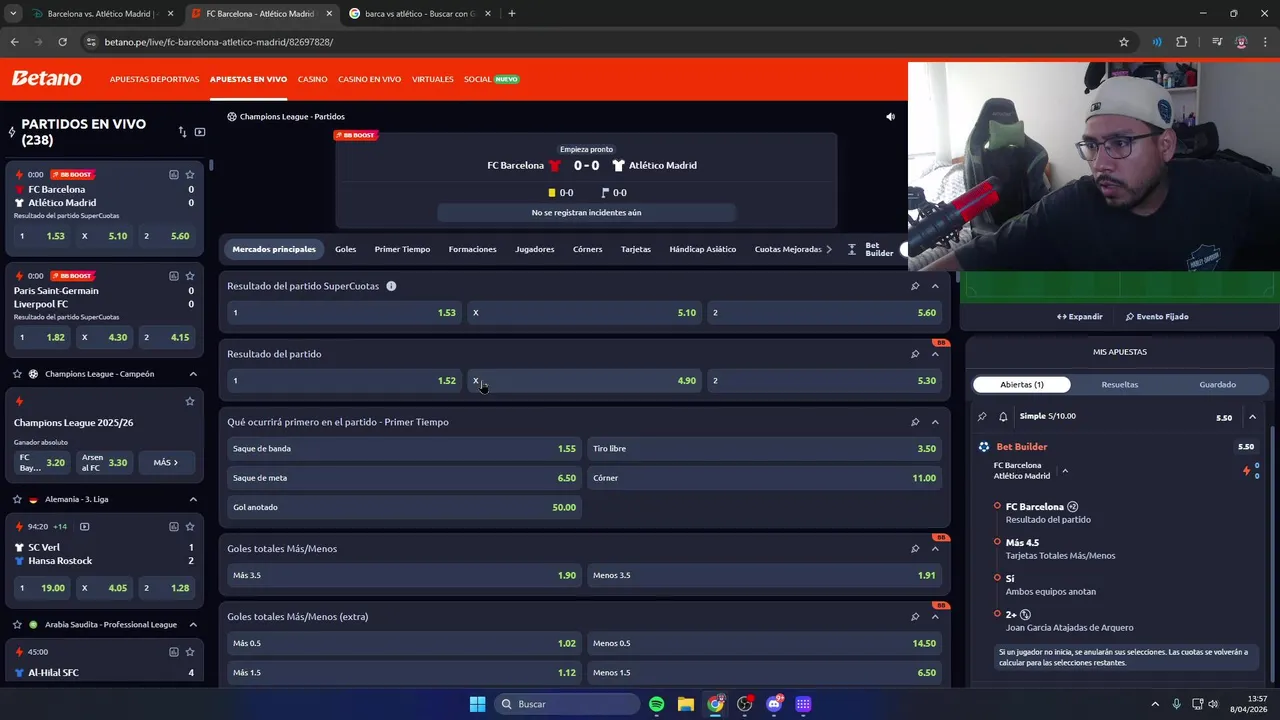Open Discord from the taskbar
Screen dimensions: 1280x720
[x=774, y=704]
